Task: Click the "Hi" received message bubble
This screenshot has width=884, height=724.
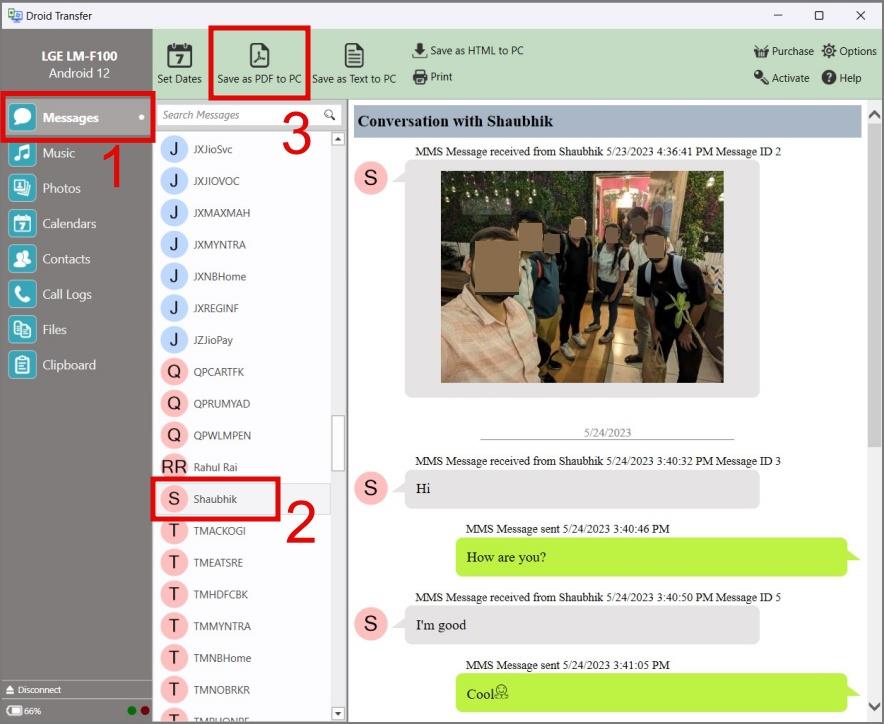Action: (582, 489)
